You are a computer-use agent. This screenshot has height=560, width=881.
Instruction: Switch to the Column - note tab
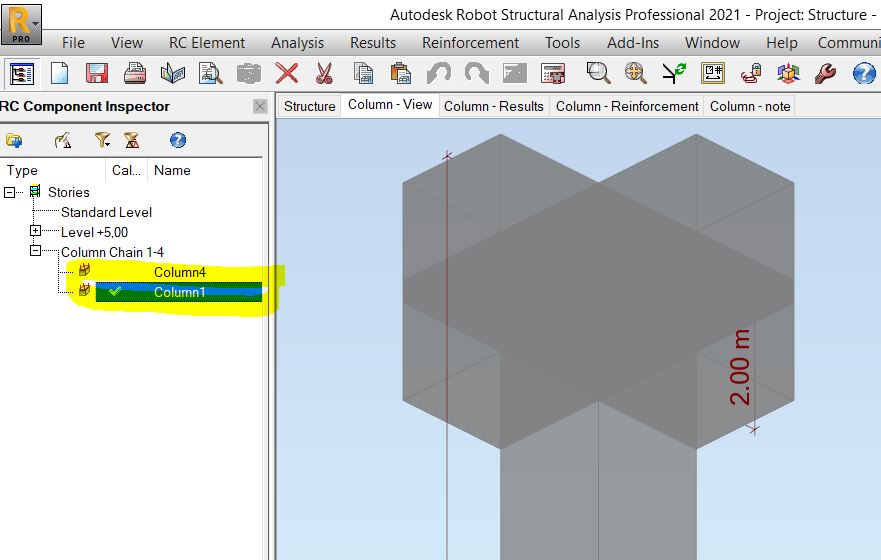pos(750,106)
